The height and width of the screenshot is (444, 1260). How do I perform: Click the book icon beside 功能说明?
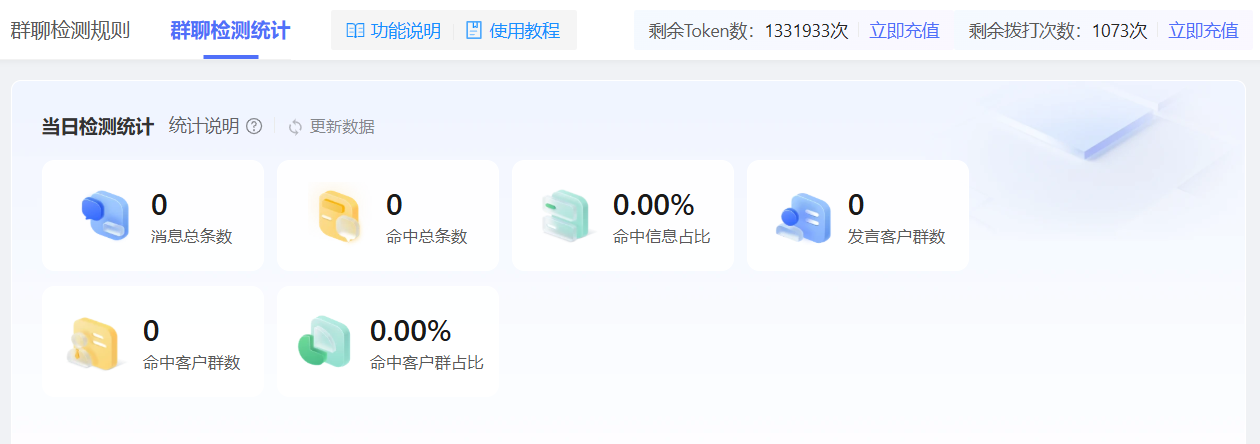click(x=355, y=31)
